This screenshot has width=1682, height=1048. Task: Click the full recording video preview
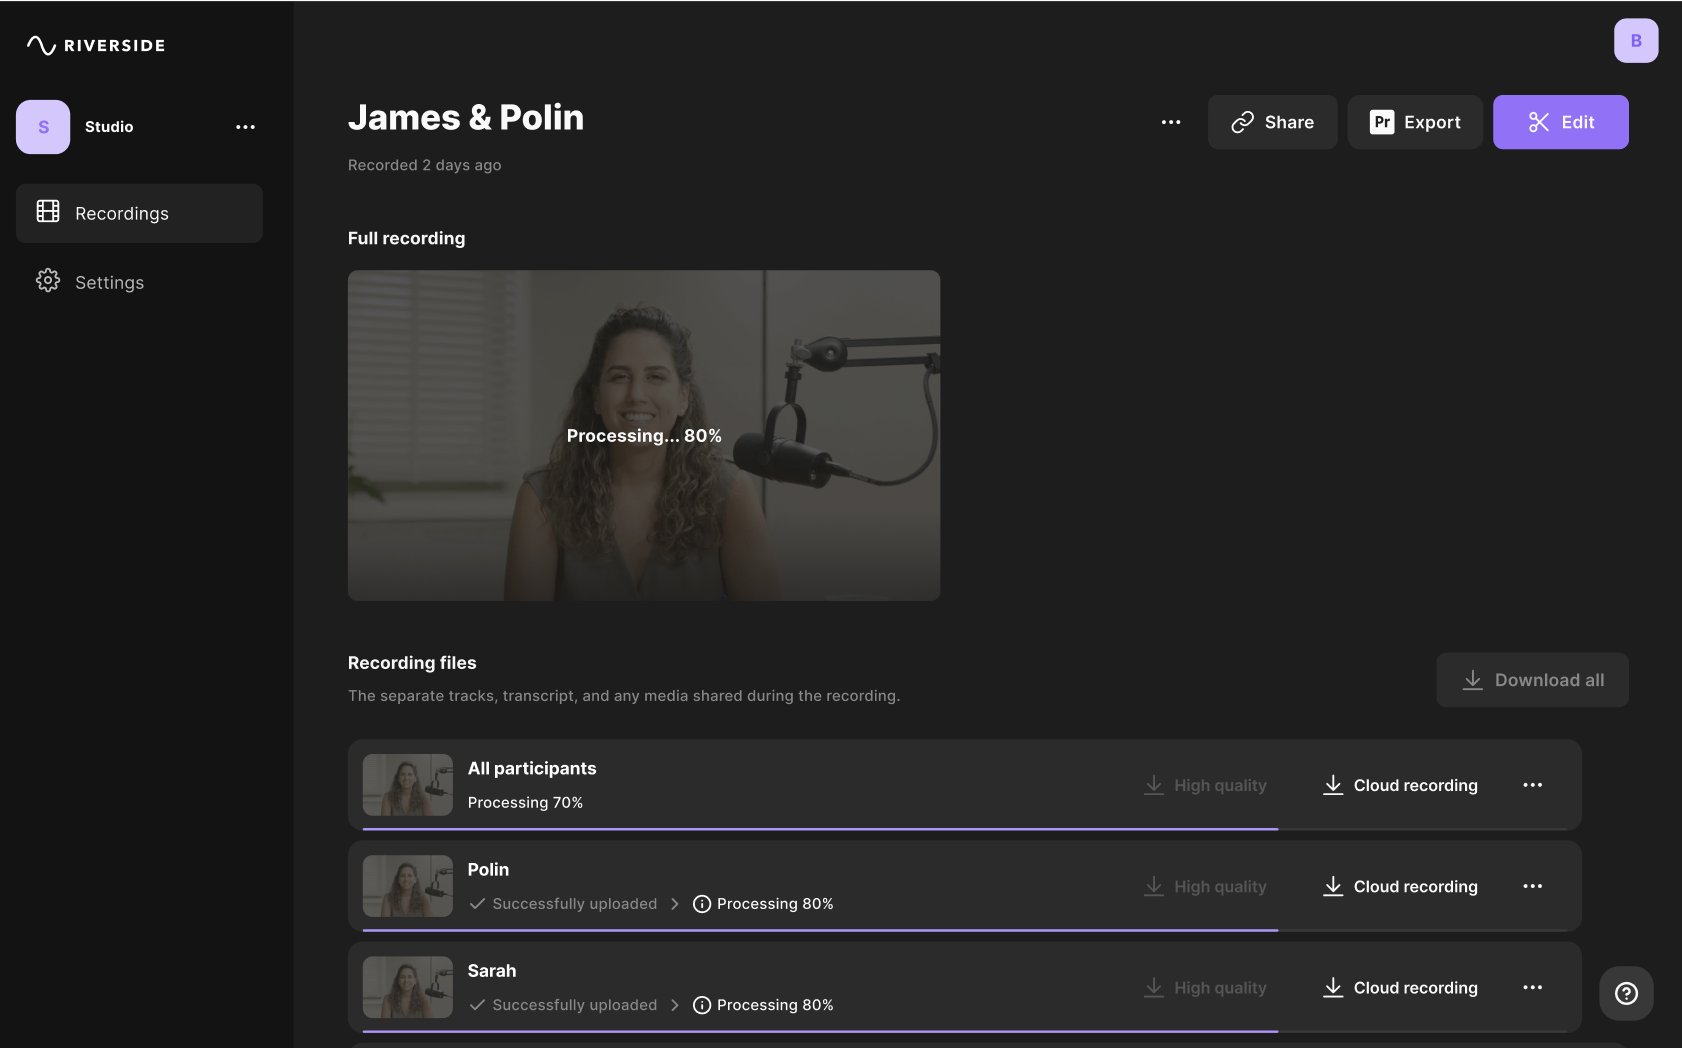(x=644, y=435)
